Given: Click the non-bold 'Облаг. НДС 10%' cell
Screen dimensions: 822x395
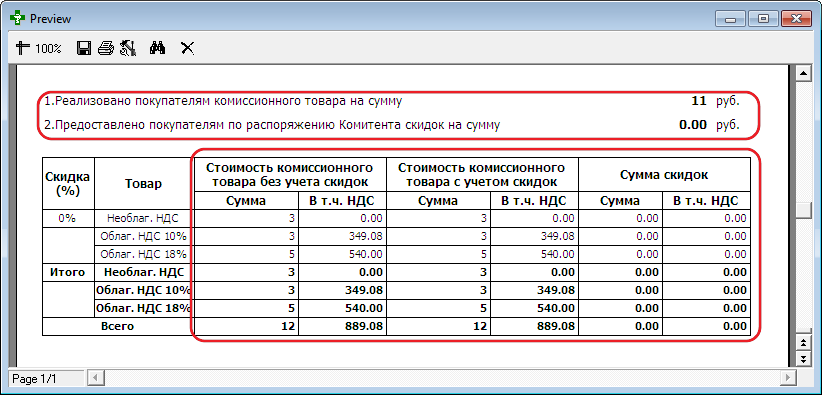Looking at the screenshot, I should pos(143,236).
